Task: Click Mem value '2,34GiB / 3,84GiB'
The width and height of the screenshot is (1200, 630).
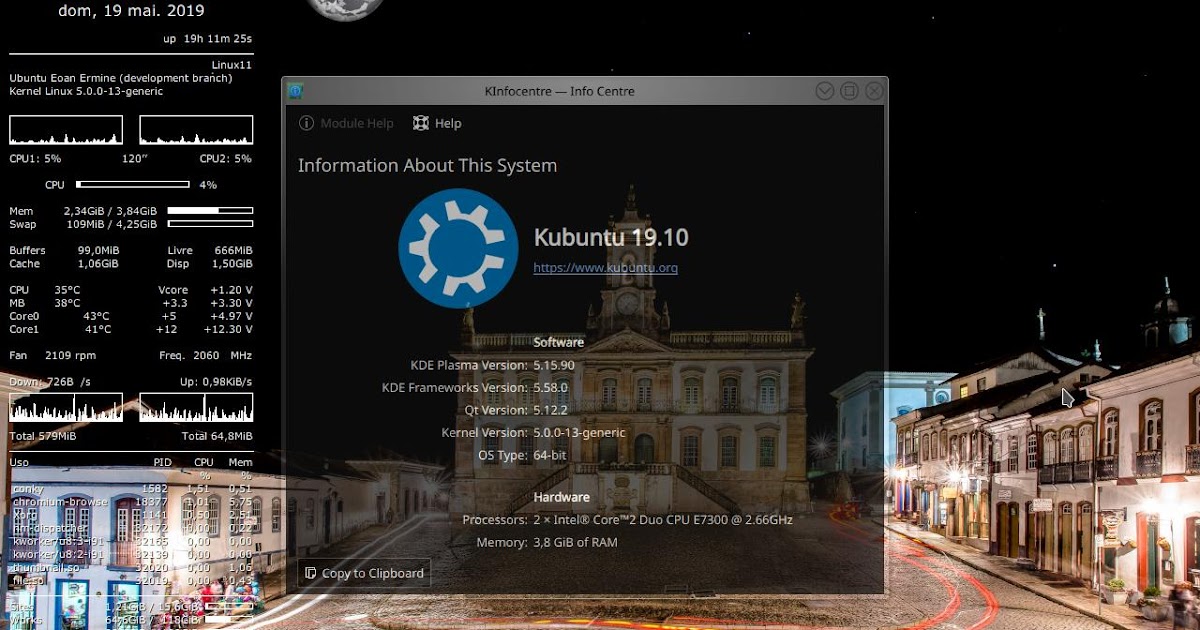Action: pyautogui.click(x=110, y=211)
